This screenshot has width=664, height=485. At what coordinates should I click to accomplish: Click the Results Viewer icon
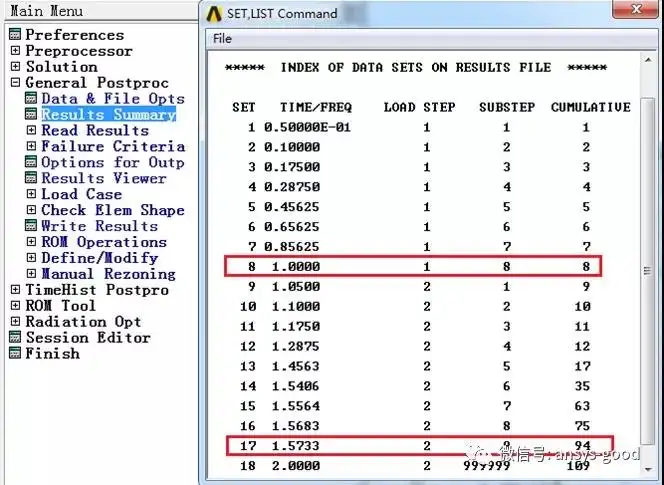[31, 178]
